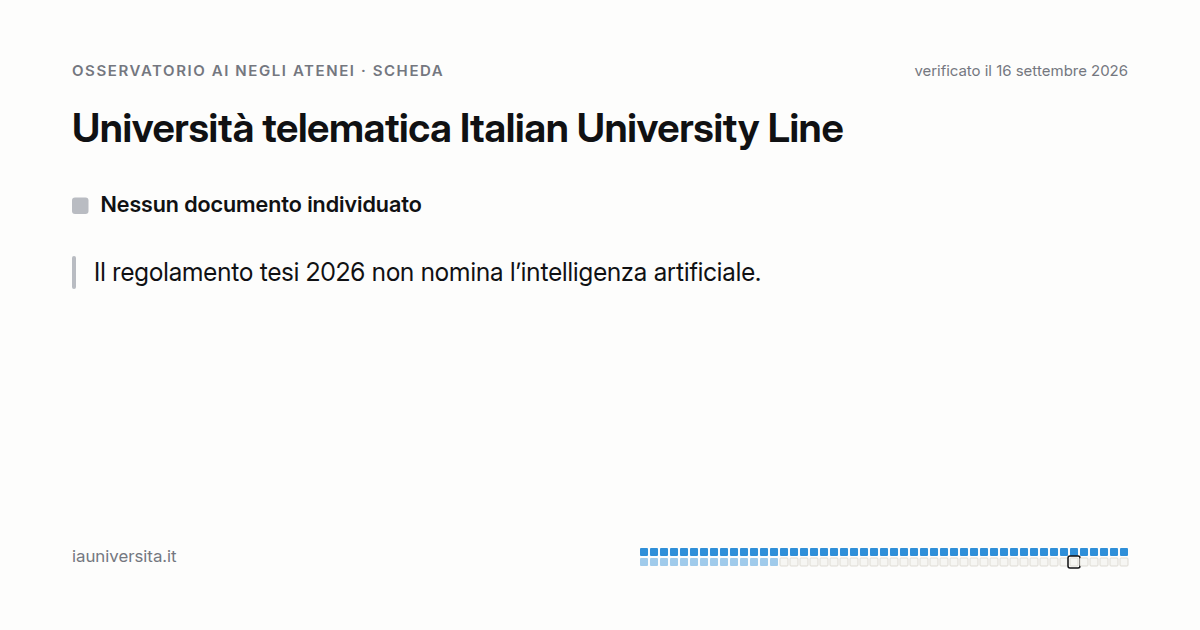Screen dimensions: 1200x630
Task: Click the first empty gray cell in bottom row
Action: coord(784,562)
